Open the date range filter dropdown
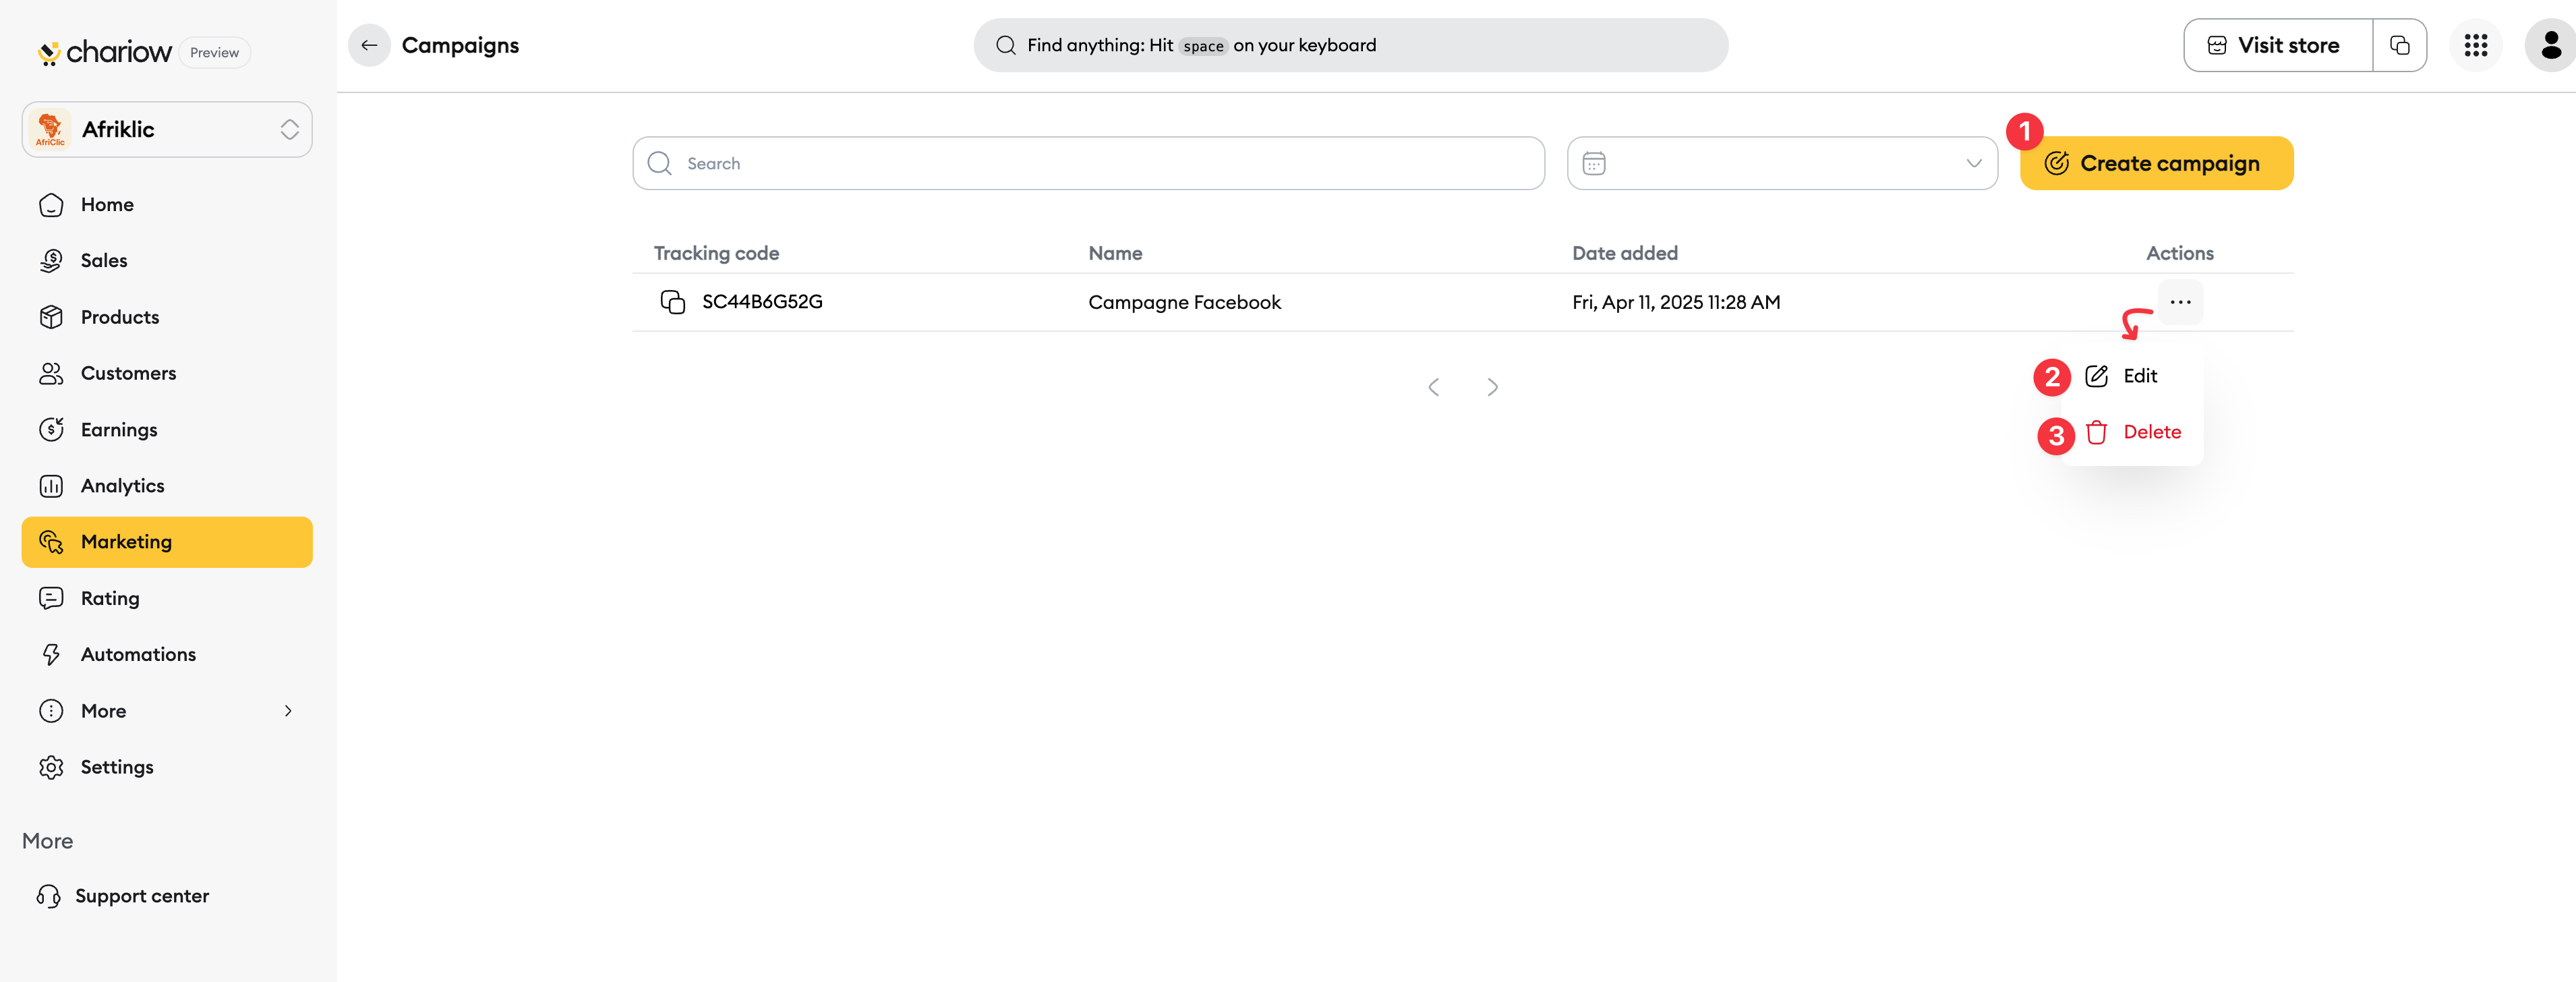The height and width of the screenshot is (982, 2576). (1782, 163)
